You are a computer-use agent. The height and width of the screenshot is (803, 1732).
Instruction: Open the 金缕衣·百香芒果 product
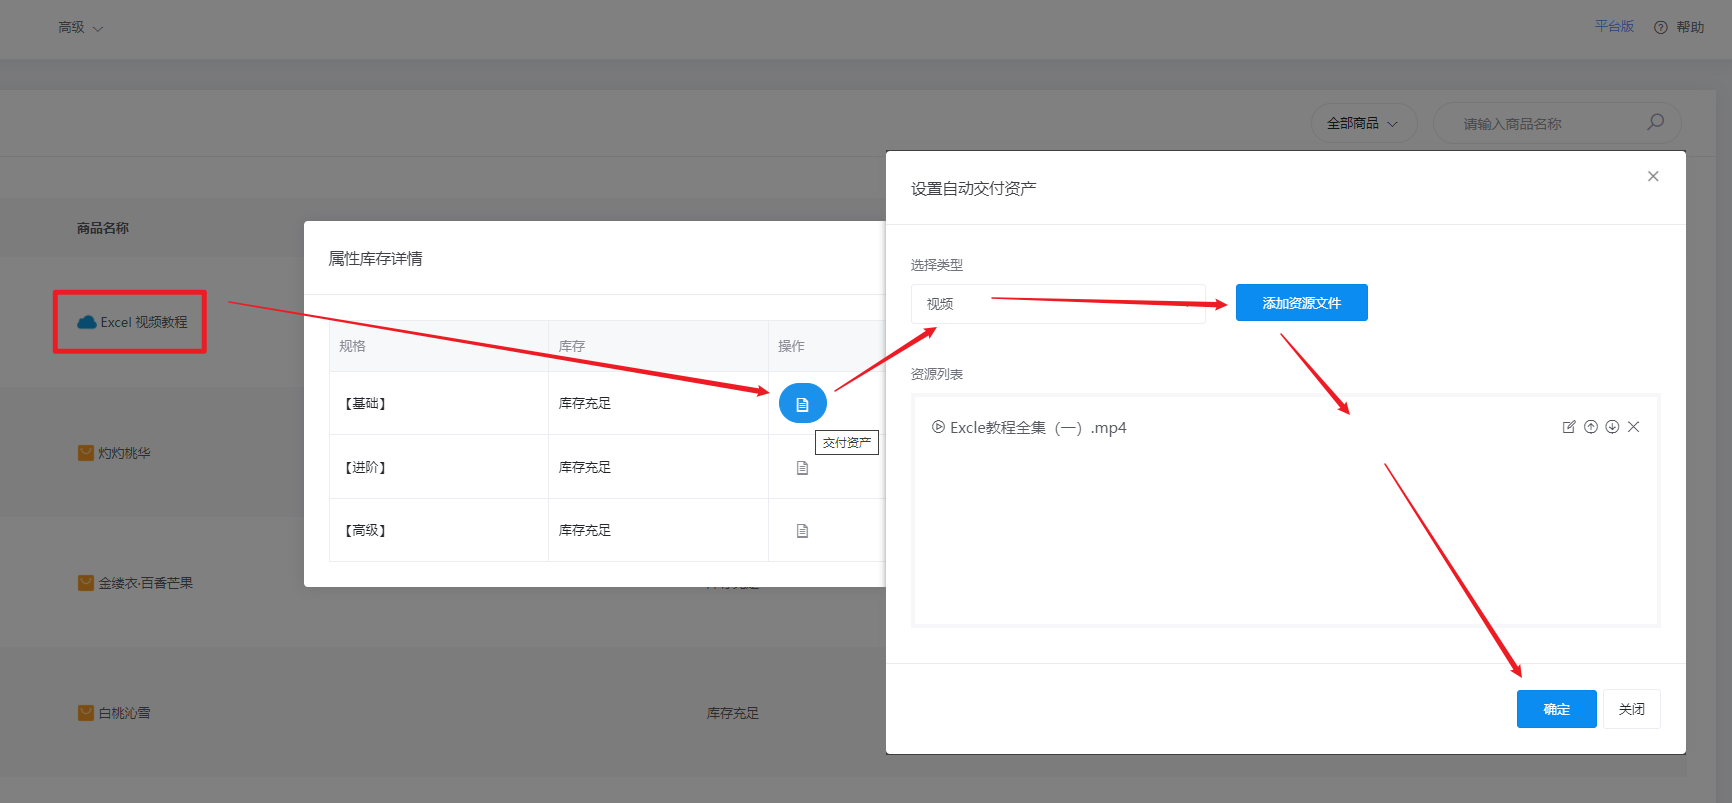(x=145, y=583)
